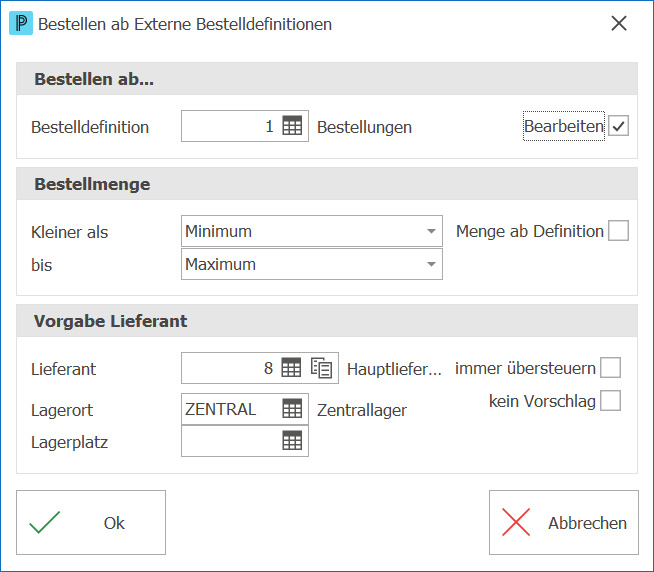The width and height of the screenshot is (654, 572).
Task: Expand the Minimum dropdown arrow
Action: coord(431,231)
